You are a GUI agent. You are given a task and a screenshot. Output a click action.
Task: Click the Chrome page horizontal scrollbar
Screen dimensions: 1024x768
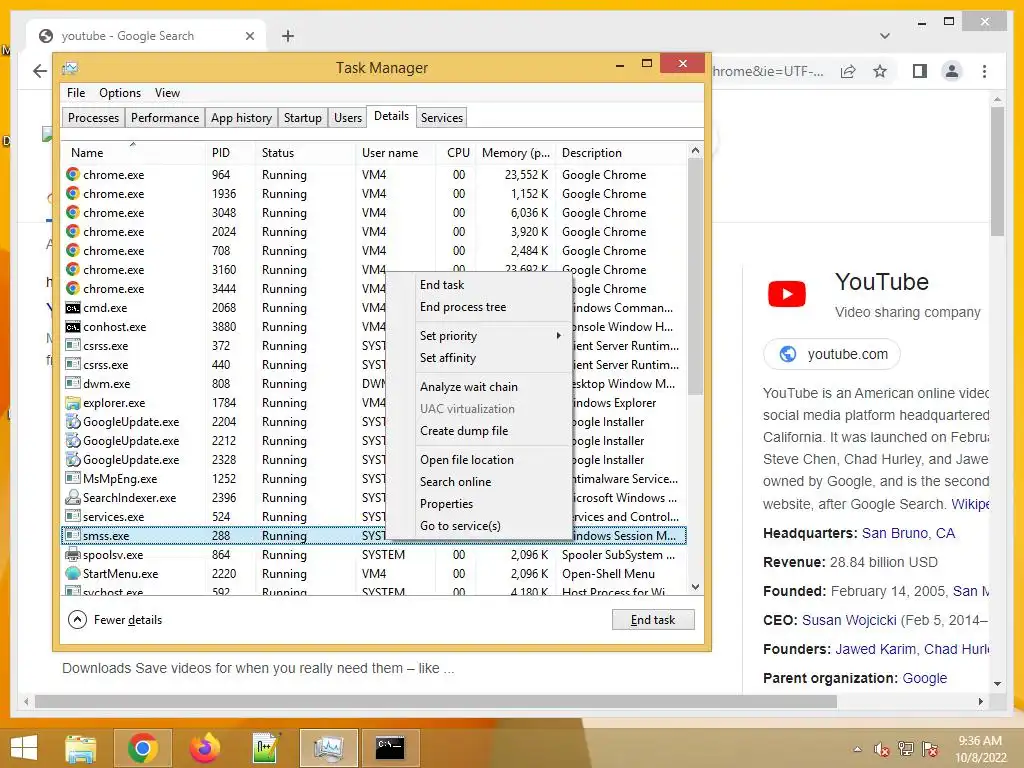[436, 701]
